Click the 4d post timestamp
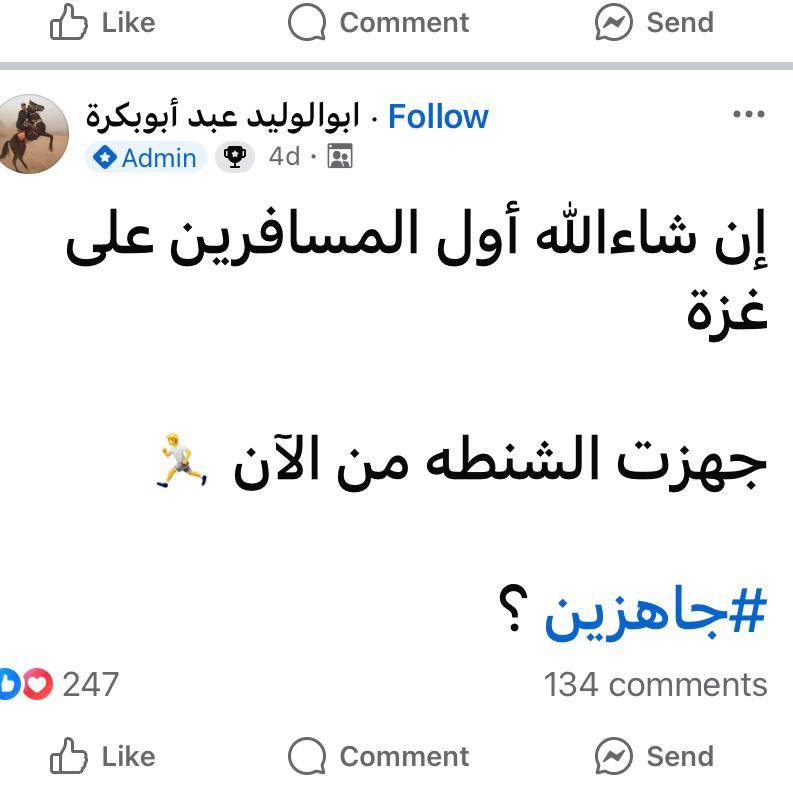Screen dimensions: 793x795 point(284,157)
